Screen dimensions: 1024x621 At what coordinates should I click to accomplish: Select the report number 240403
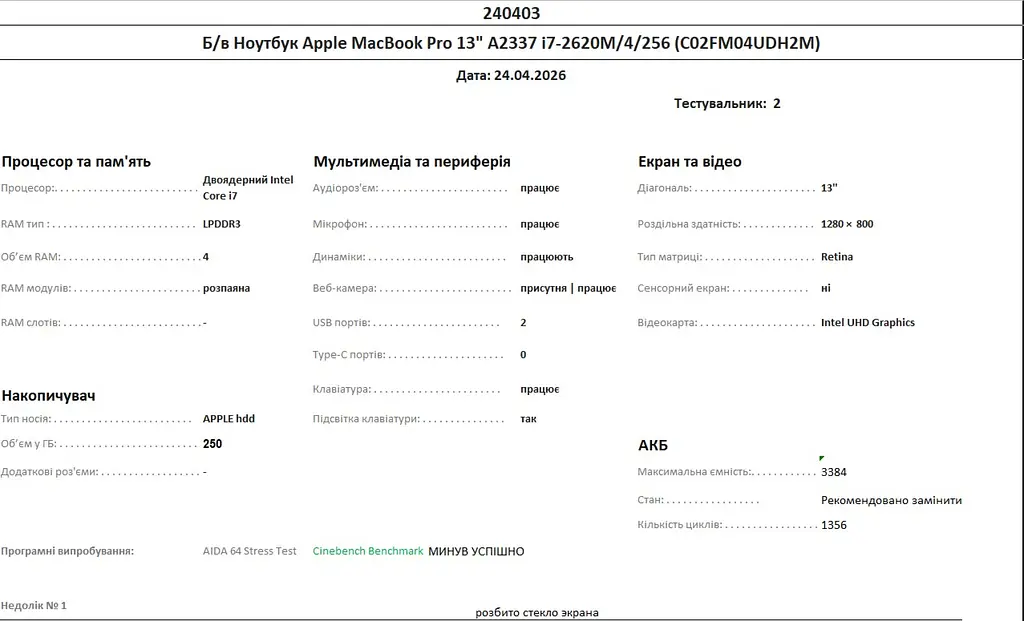coord(511,13)
